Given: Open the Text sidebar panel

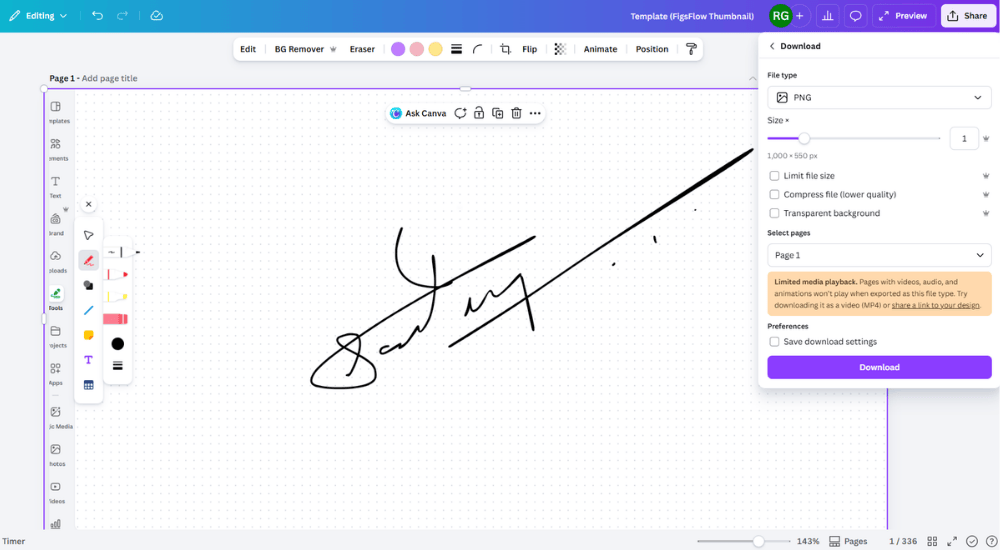Looking at the screenshot, I should [x=55, y=186].
